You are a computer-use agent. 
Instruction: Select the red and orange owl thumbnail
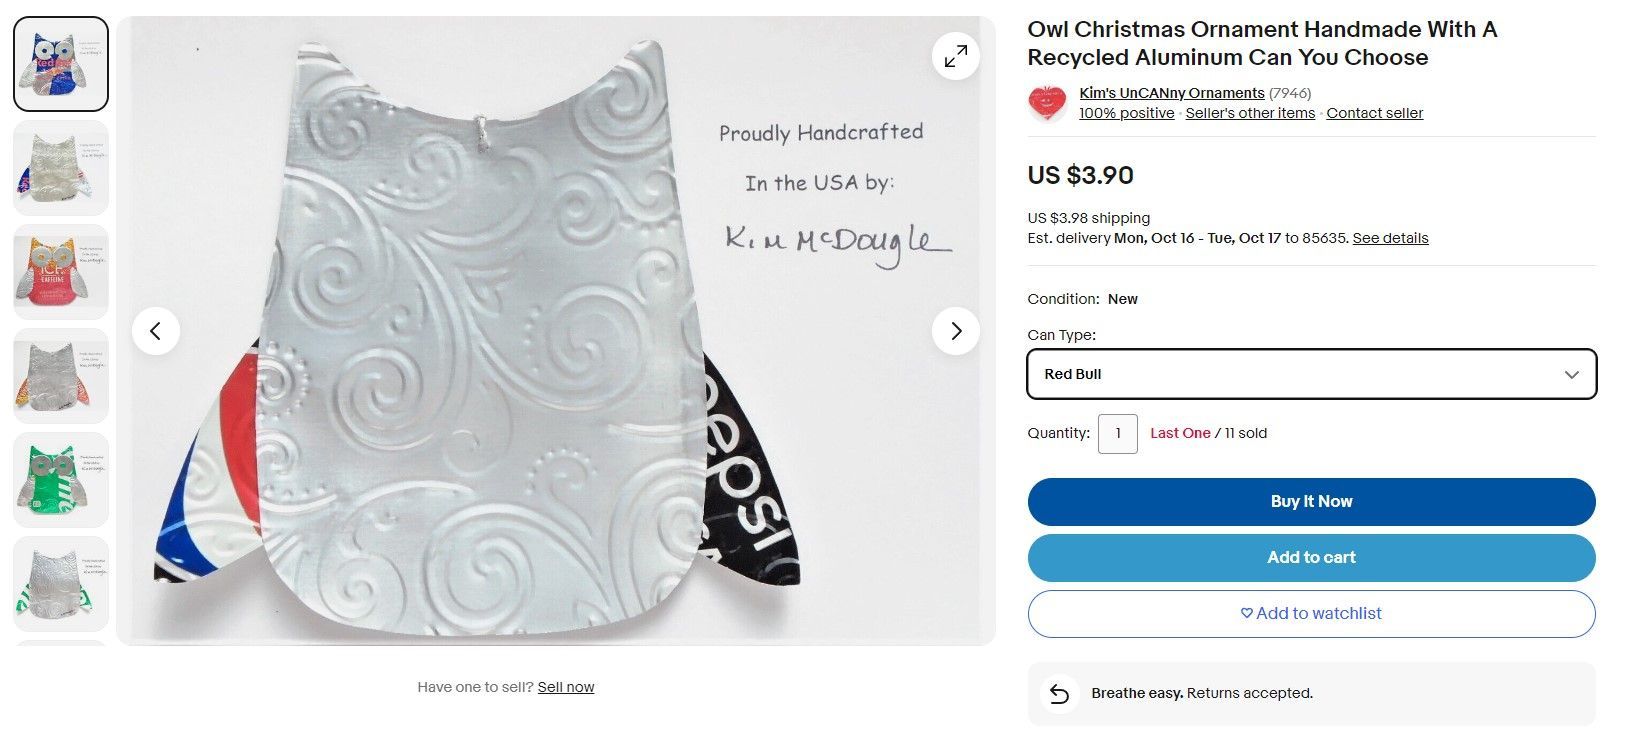pos(61,272)
